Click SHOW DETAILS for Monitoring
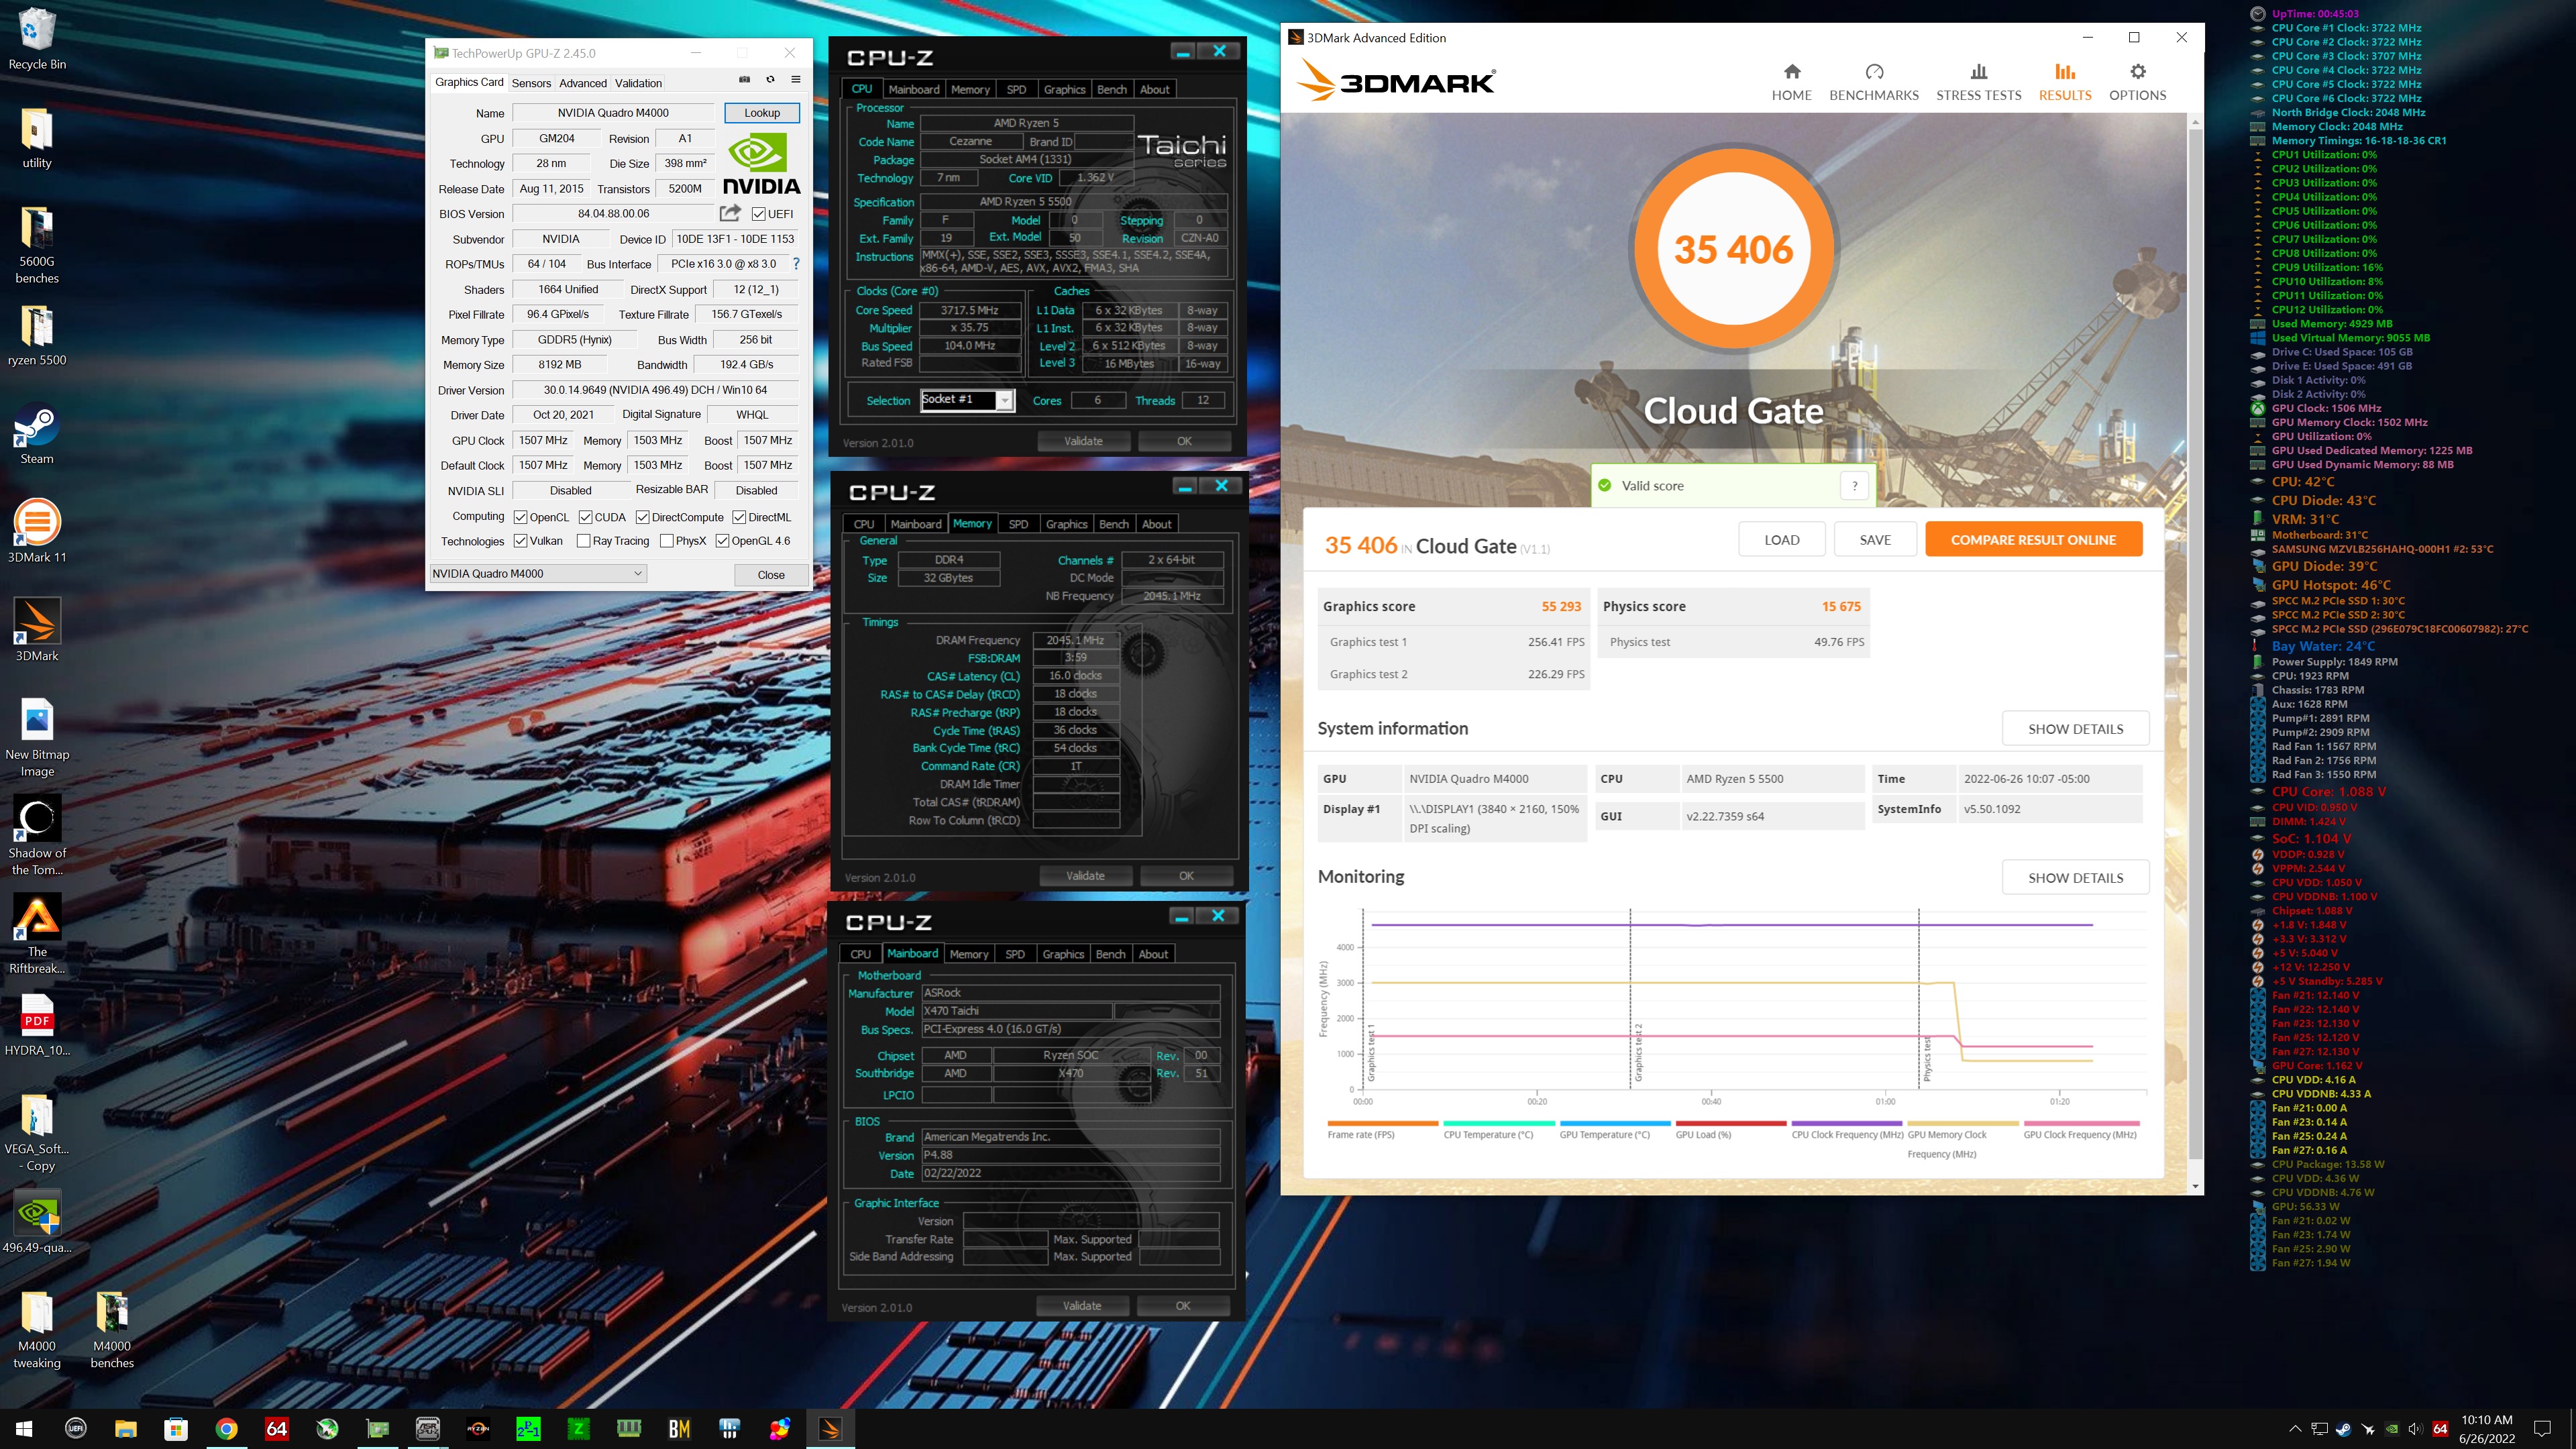 coord(2075,878)
